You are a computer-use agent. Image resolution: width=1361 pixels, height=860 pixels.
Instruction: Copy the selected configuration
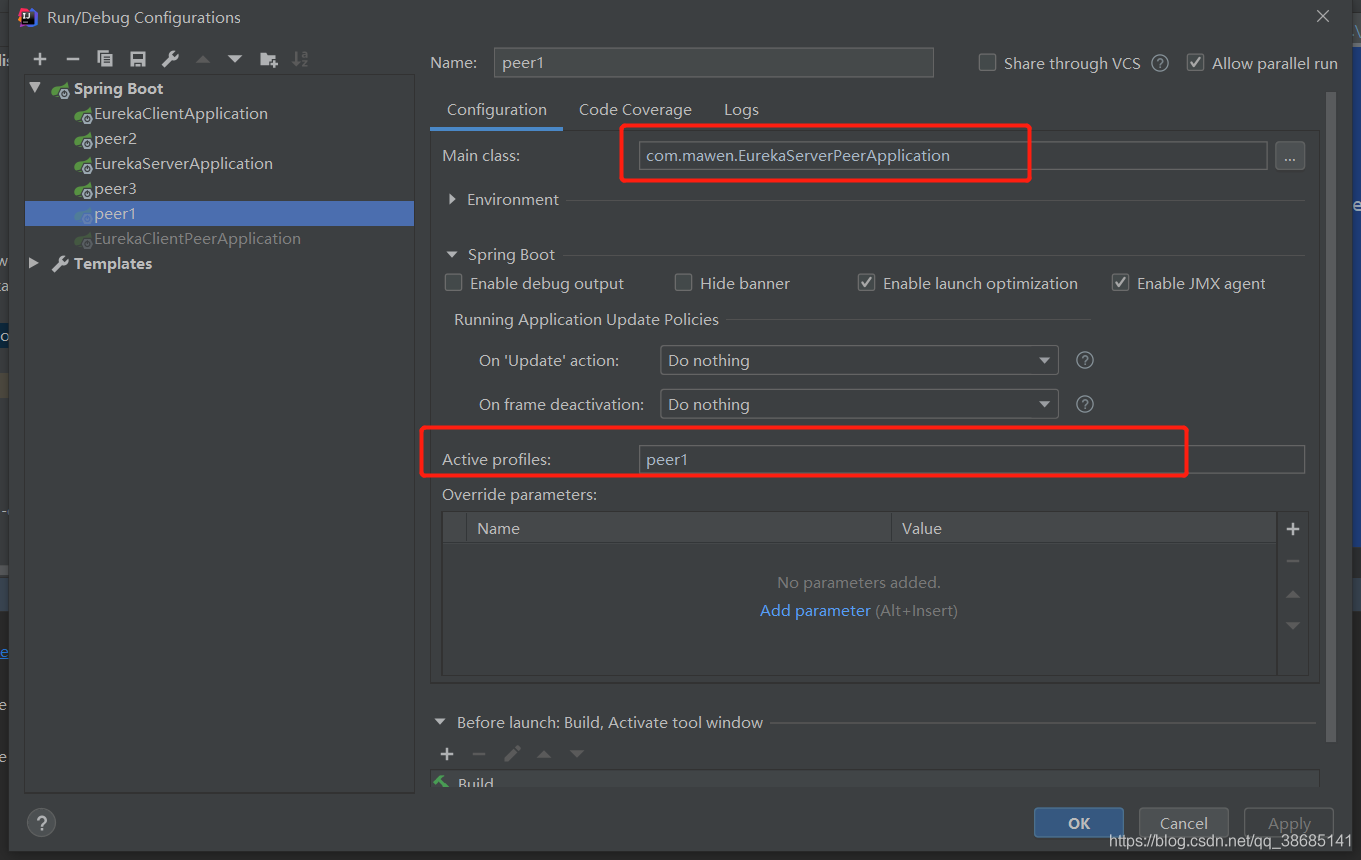[104, 59]
